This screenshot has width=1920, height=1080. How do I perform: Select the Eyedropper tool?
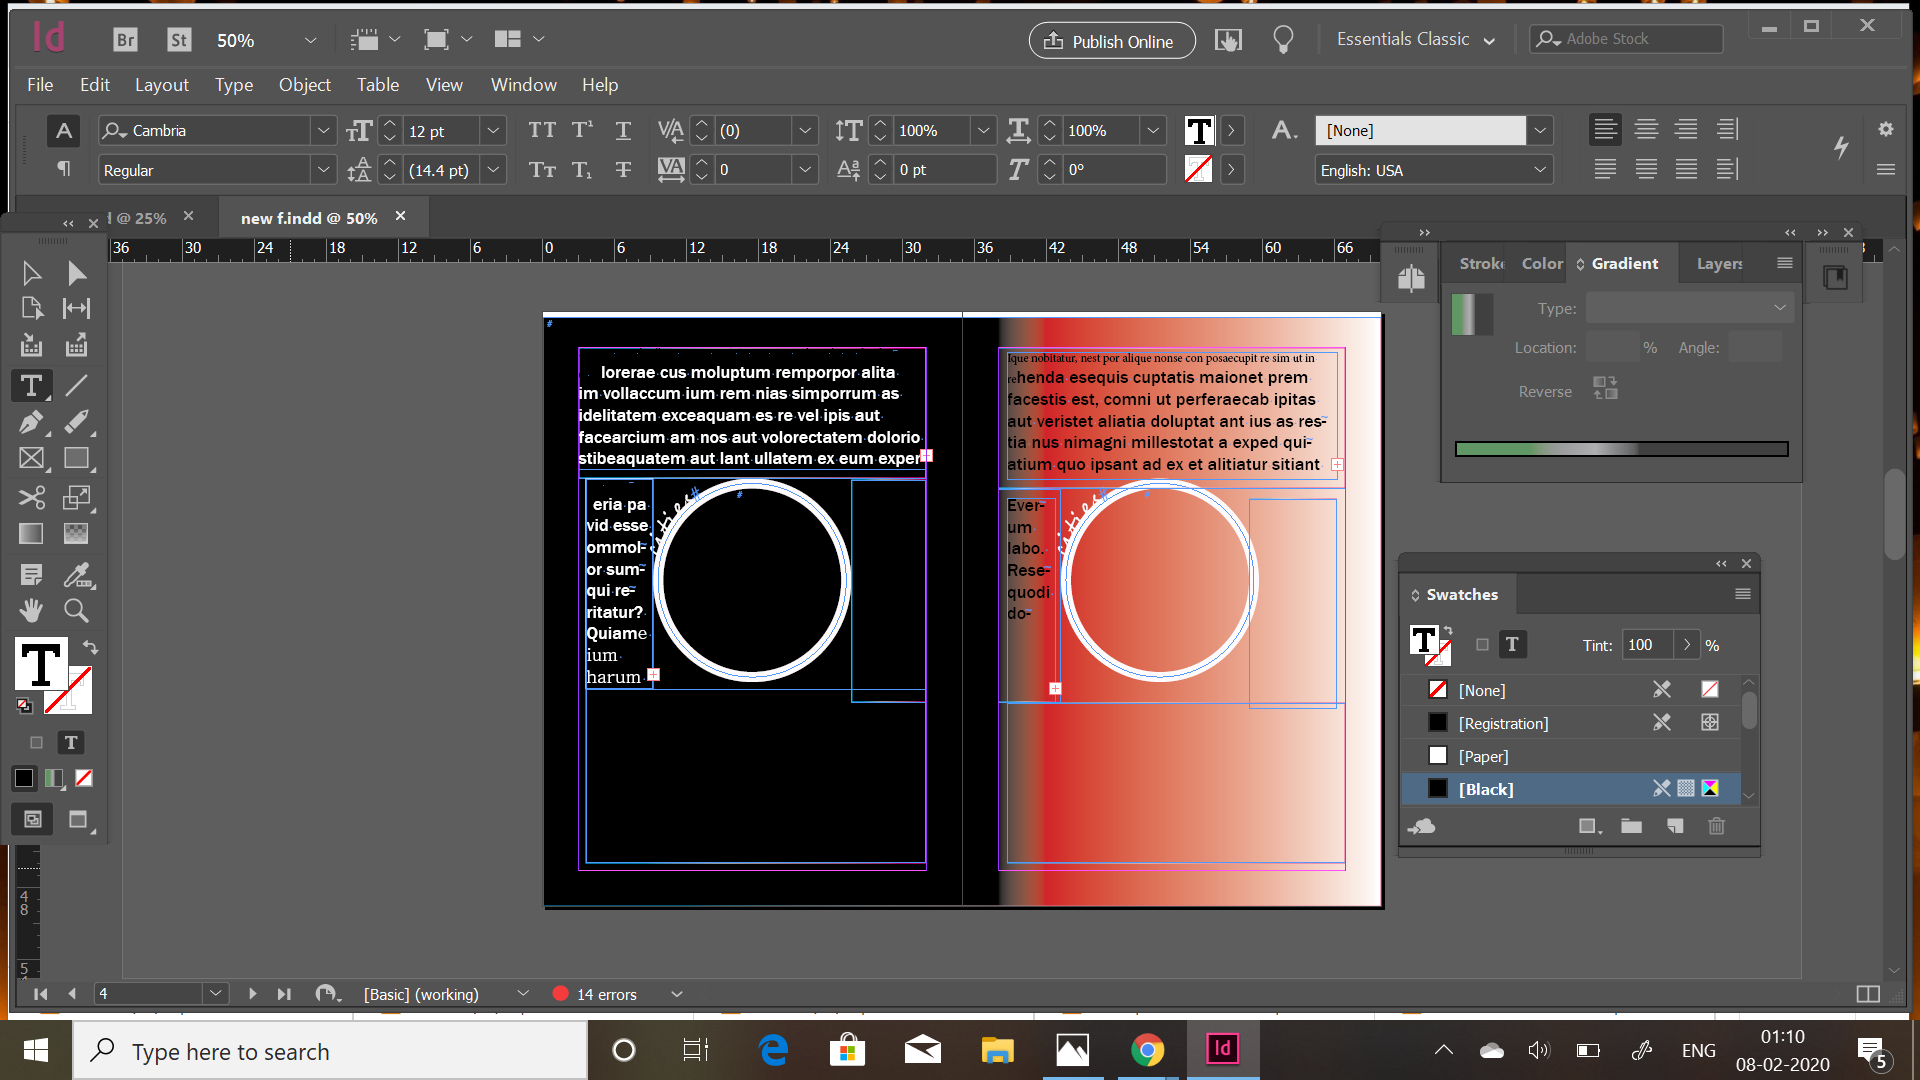tap(76, 575)
